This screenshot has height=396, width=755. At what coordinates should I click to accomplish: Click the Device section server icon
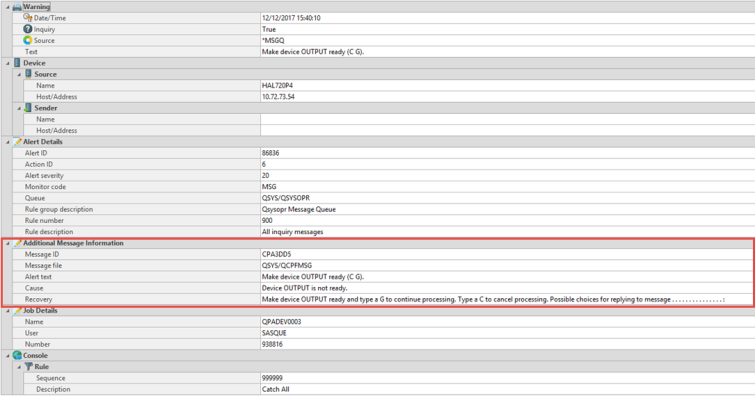[x=17, y=63]
